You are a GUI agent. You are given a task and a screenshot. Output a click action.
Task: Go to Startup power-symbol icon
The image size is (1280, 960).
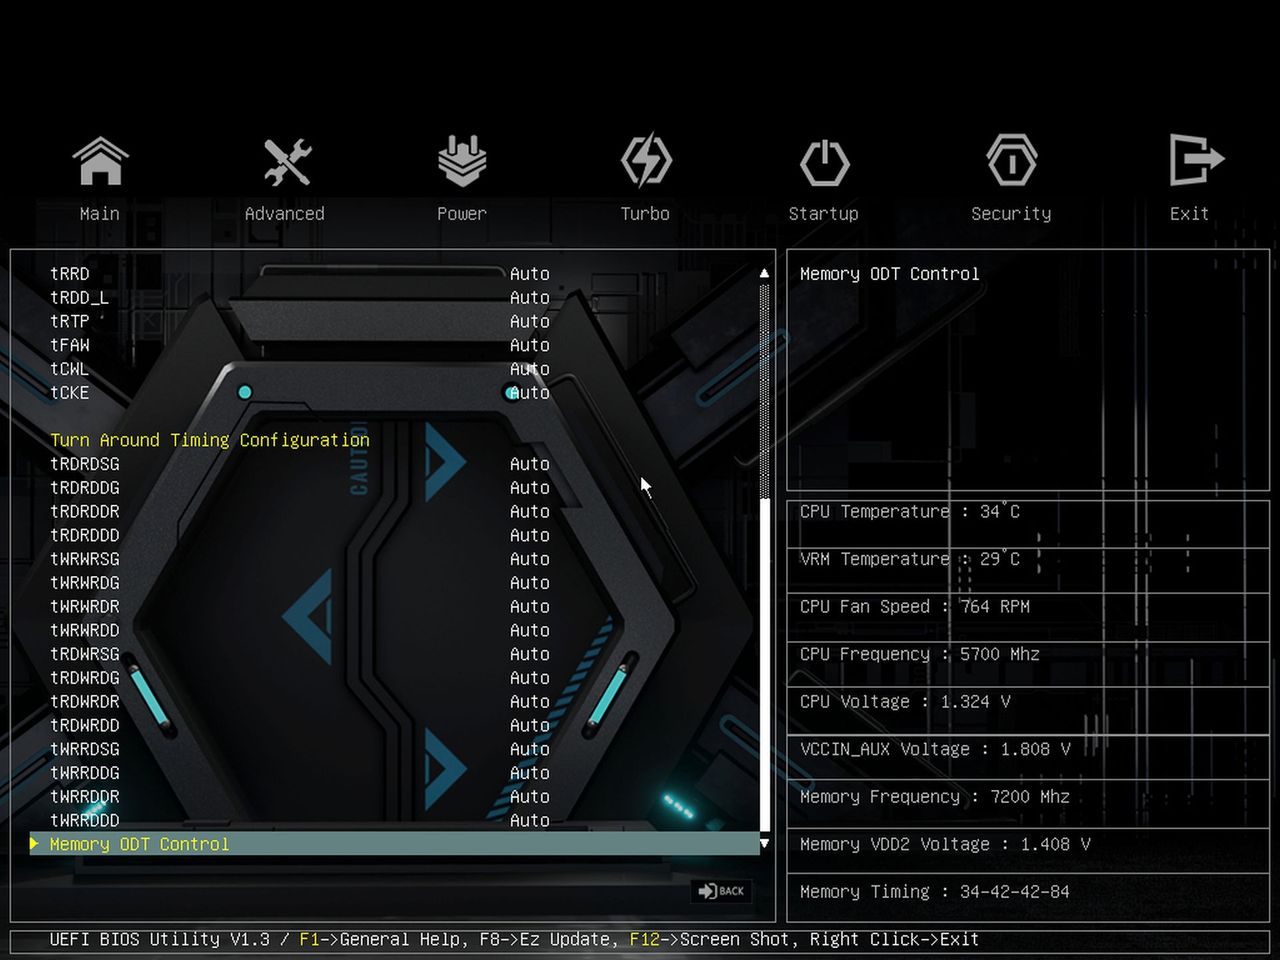[x=824, y=162]
